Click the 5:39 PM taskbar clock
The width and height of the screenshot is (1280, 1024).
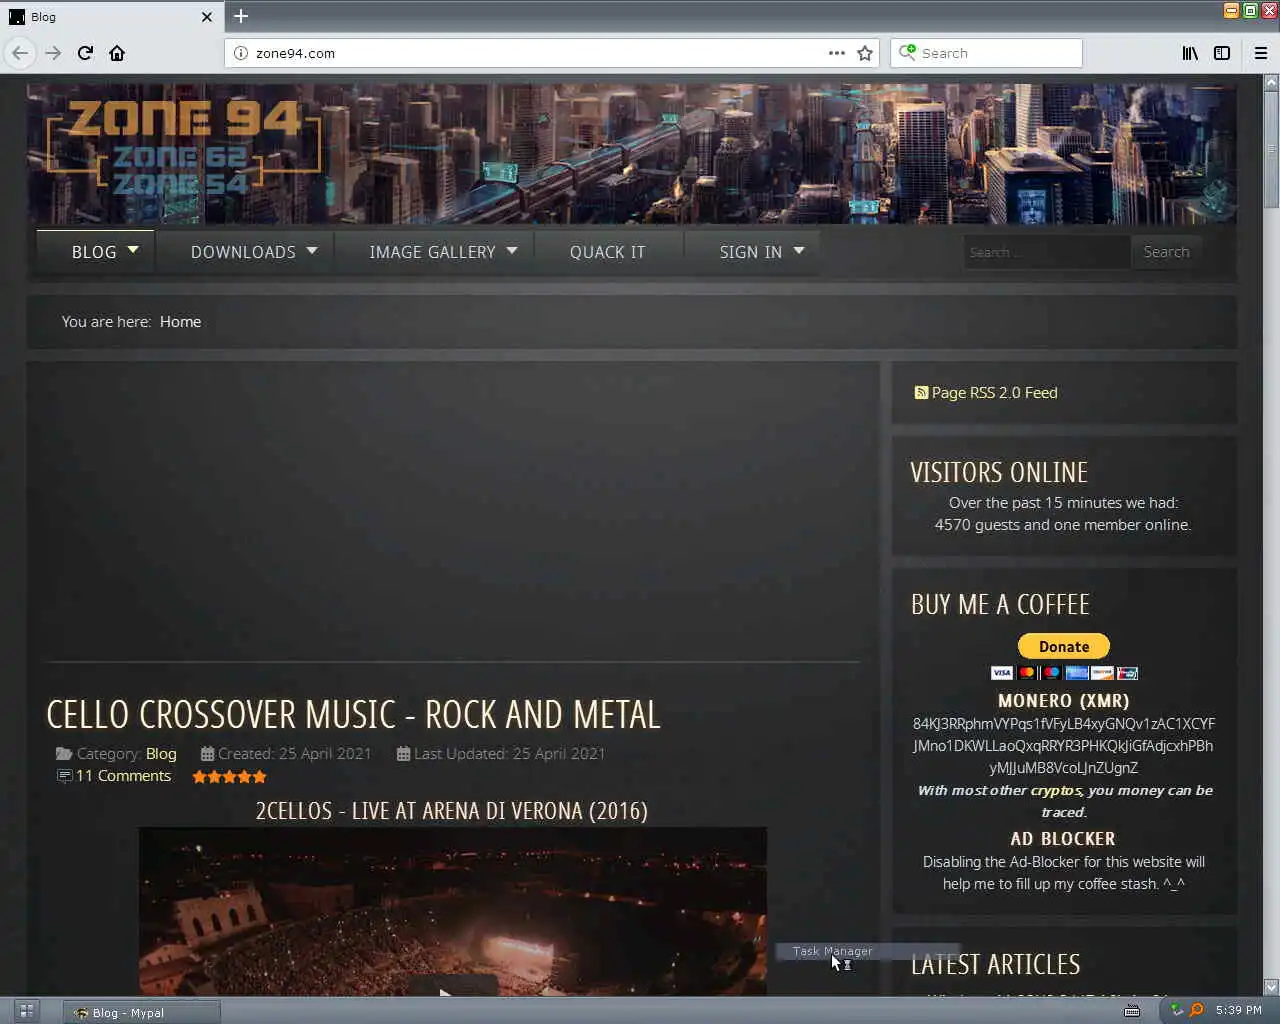(x=1238, y=1010)
